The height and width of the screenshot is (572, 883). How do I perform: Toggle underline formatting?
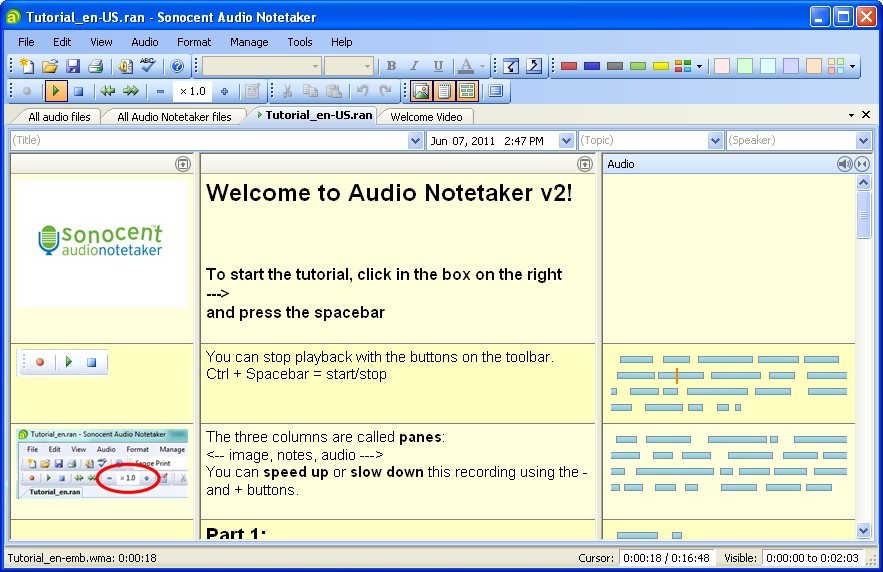438,66
